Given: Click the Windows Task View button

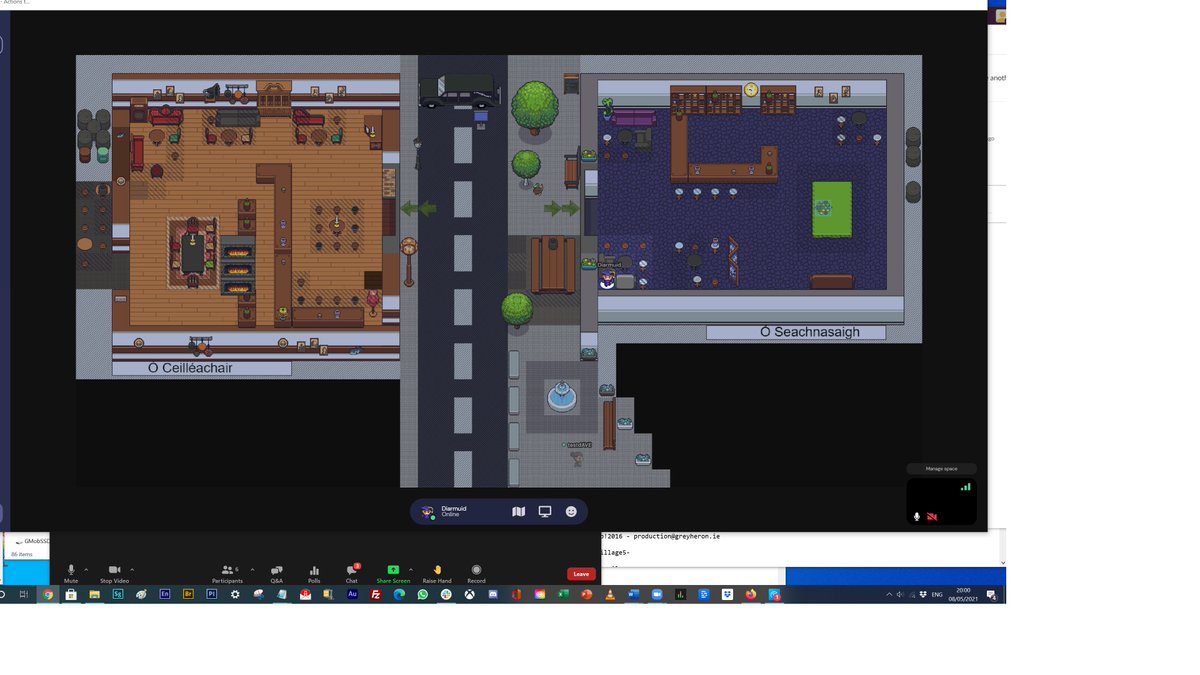Looking at the screenshot, I should 24,594.
